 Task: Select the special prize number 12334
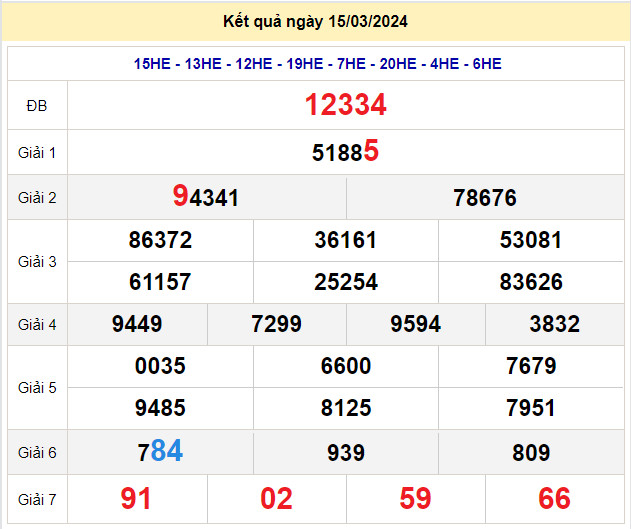tap(346, 105)
